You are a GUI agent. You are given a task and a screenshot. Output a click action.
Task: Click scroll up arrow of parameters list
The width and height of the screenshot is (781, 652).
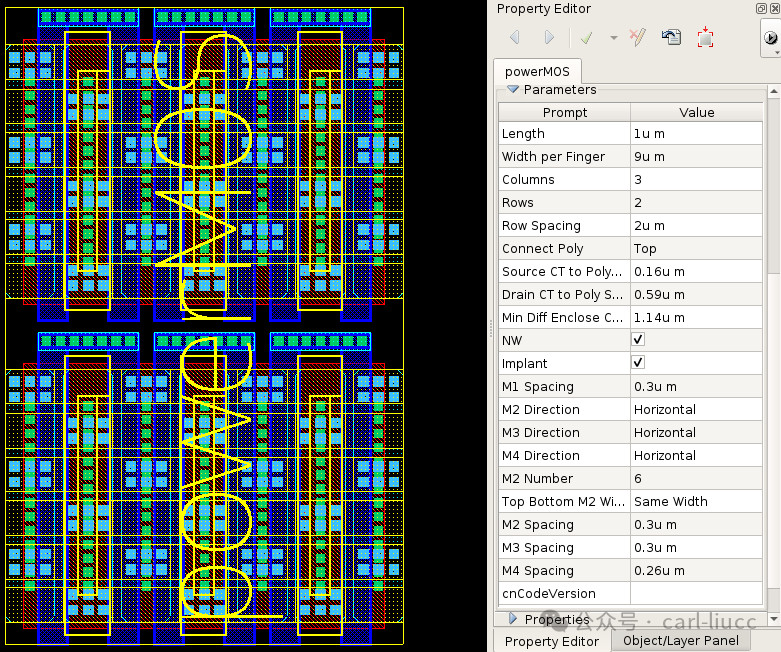(x=774, y=91)
